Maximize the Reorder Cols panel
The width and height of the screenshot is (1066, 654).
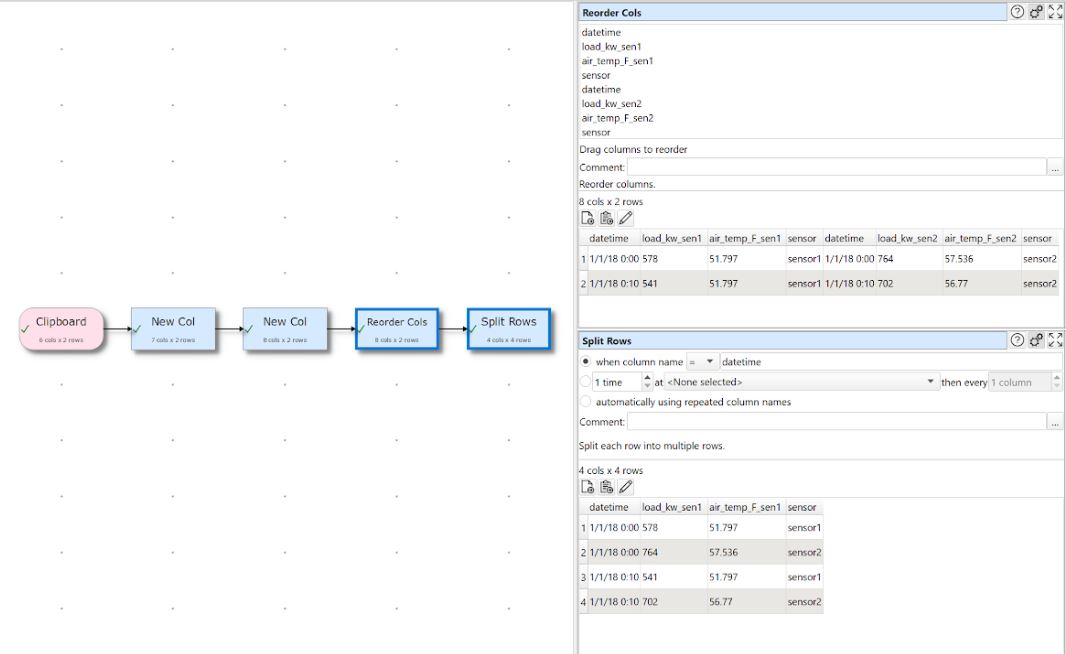(x=1054, y=13)
